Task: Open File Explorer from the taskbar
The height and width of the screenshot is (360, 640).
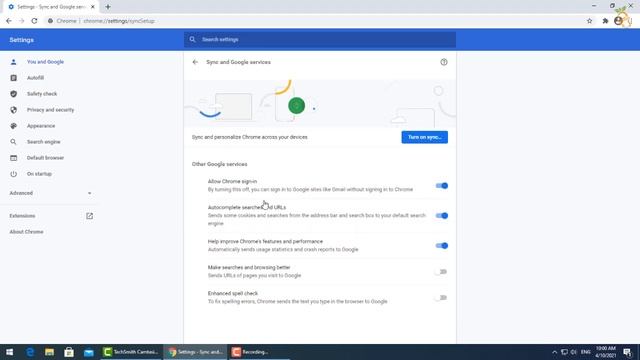Action: click(49, 352)
